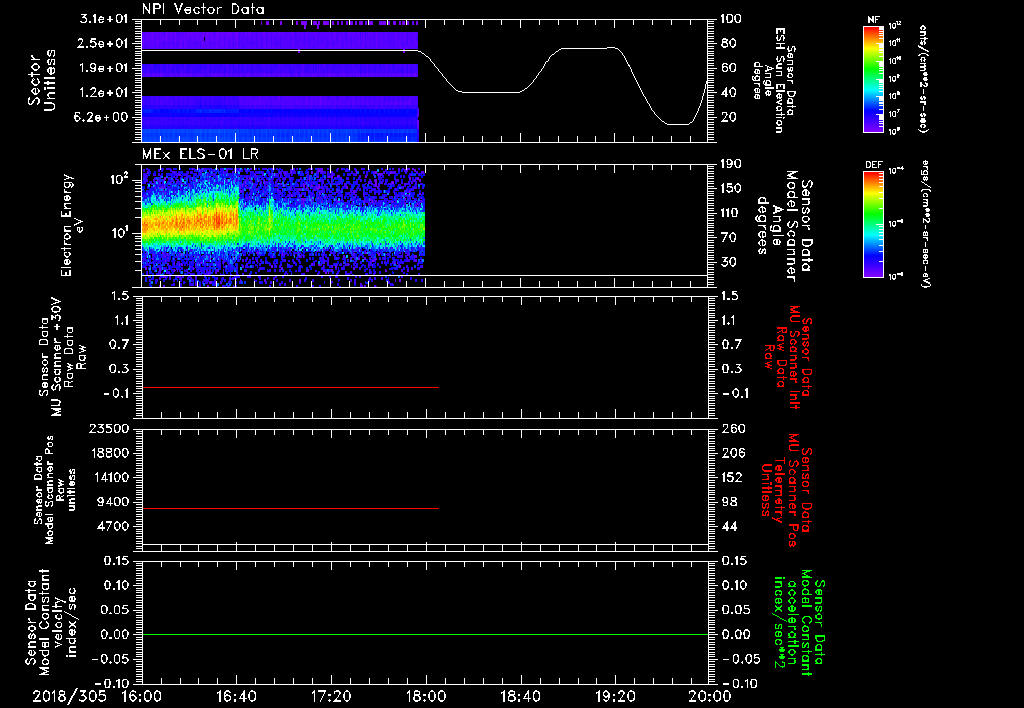
Task: Click the 16:00 time axis label
Action: (x=142, y=696)
